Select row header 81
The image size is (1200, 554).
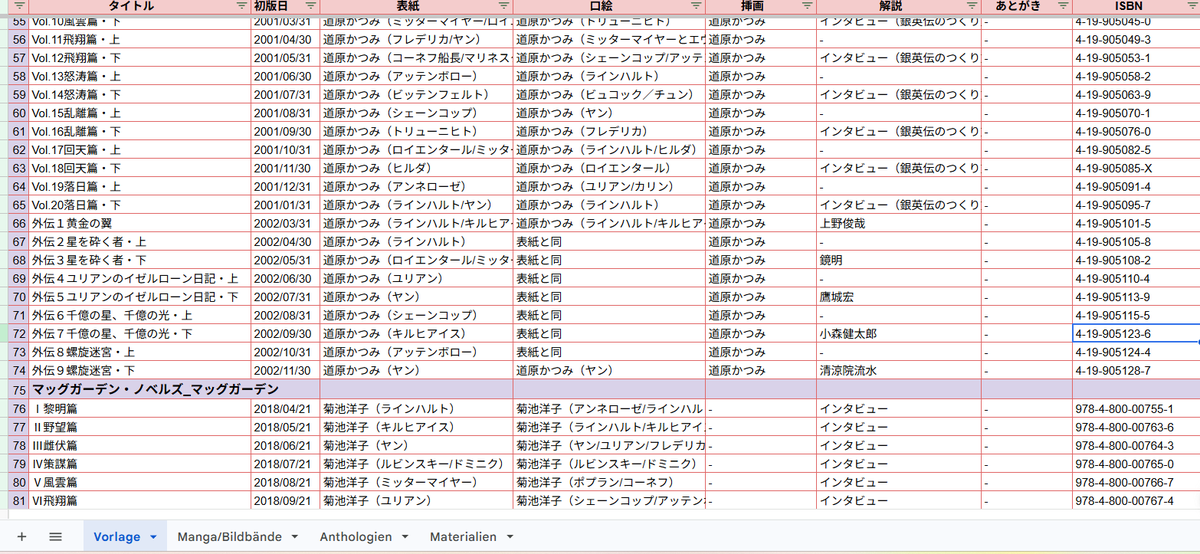pos(18,500)
